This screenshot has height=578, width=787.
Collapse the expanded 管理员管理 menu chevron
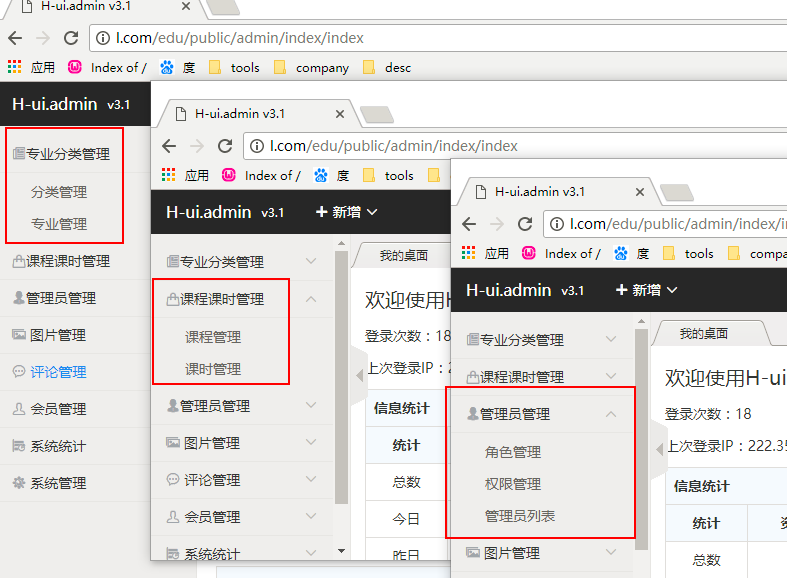tap(611, 414)
